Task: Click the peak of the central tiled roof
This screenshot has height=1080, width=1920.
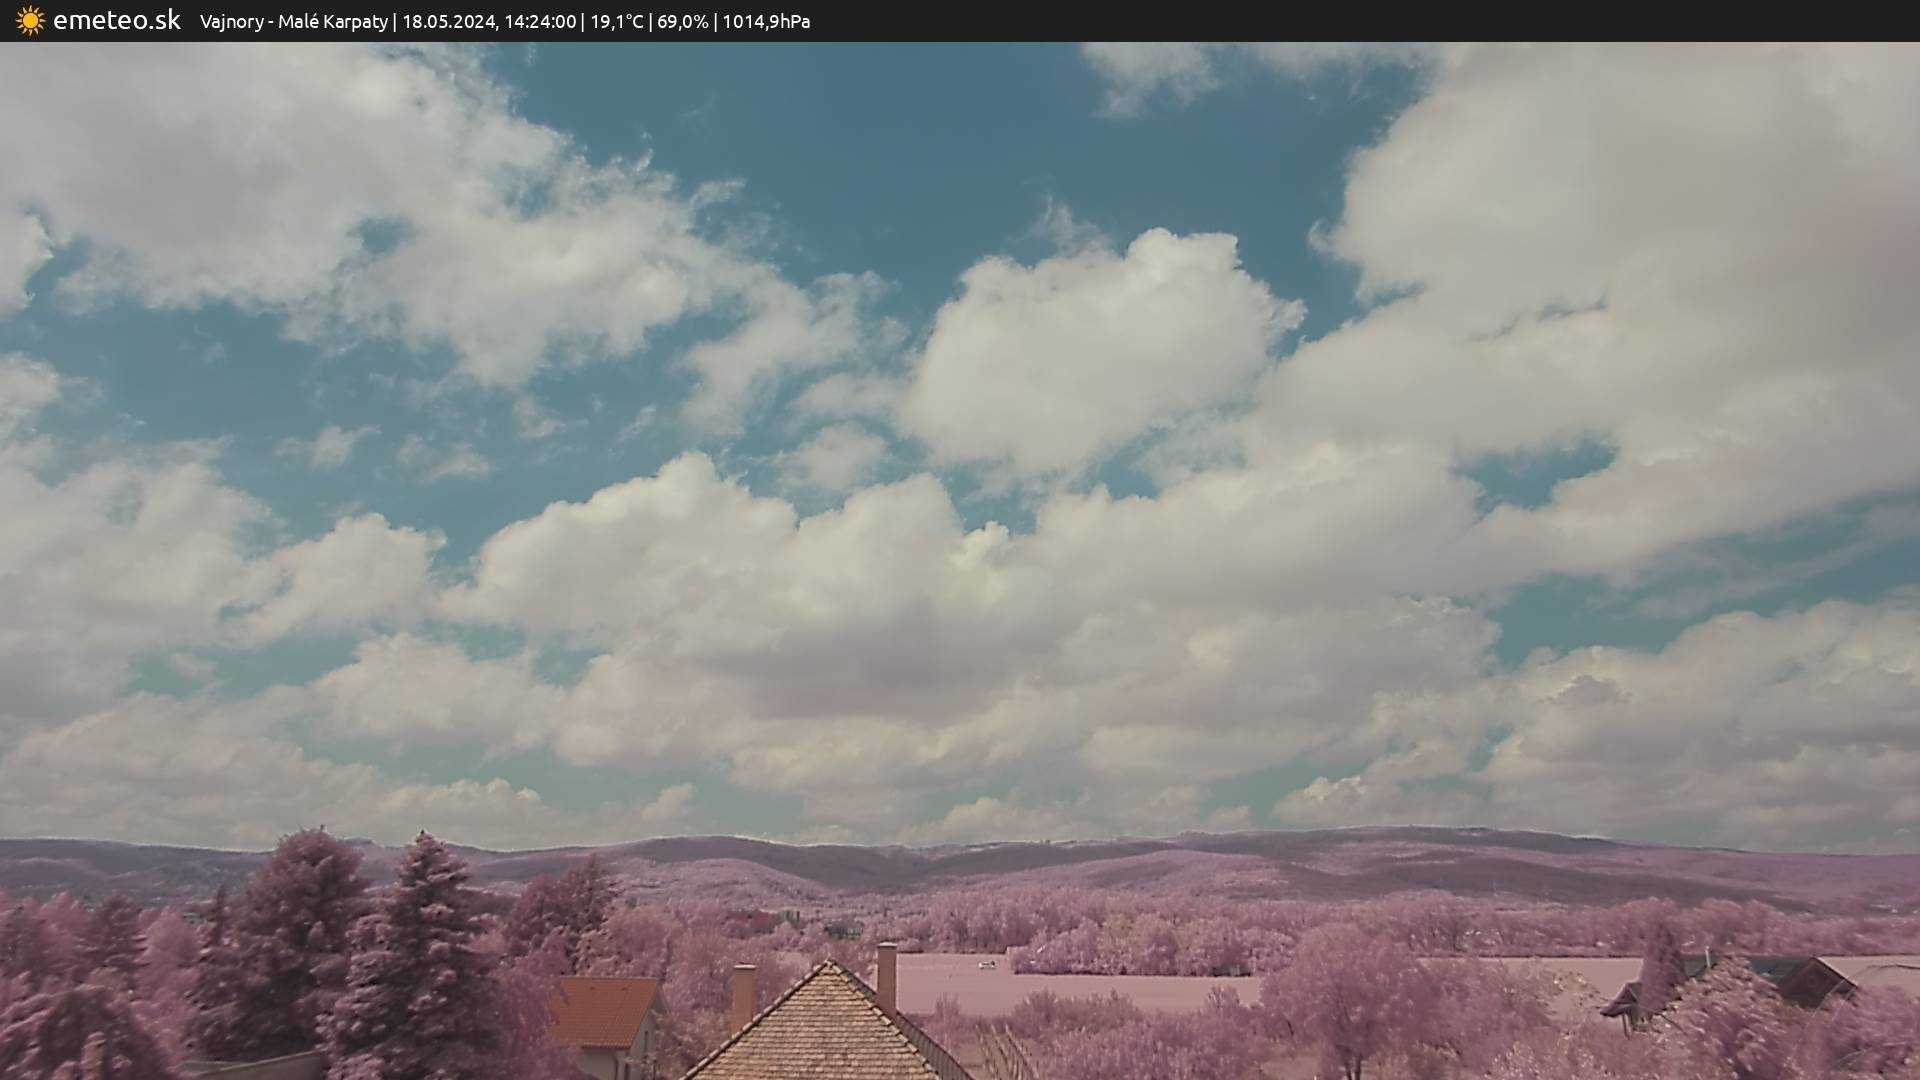Action: click(x=828, y=965)
